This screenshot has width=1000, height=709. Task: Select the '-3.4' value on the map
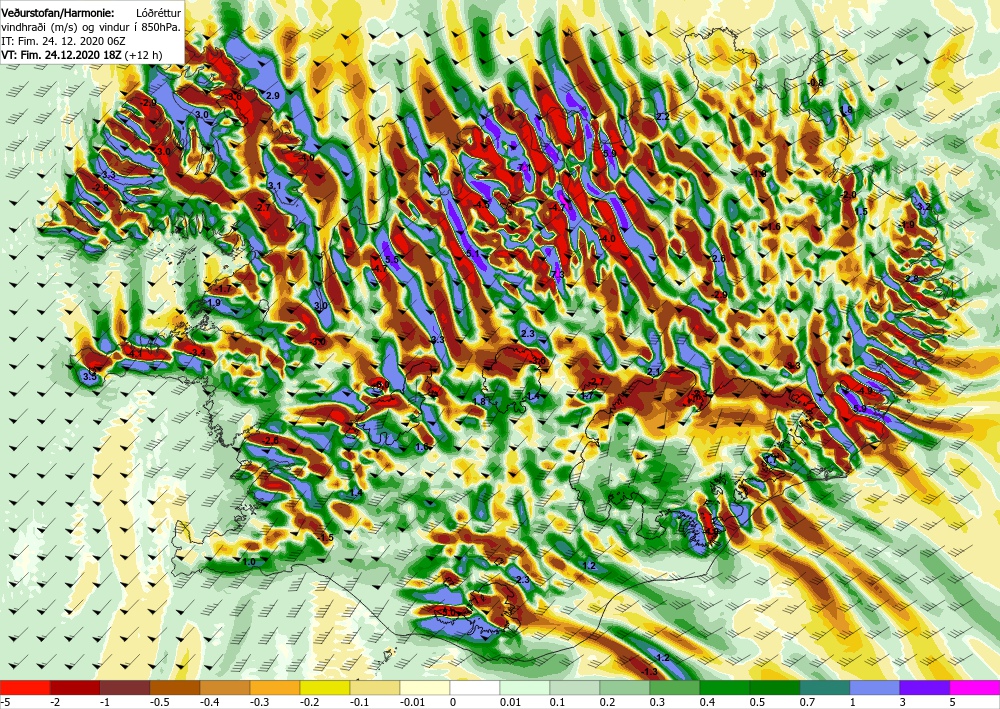tap(198, 352)
